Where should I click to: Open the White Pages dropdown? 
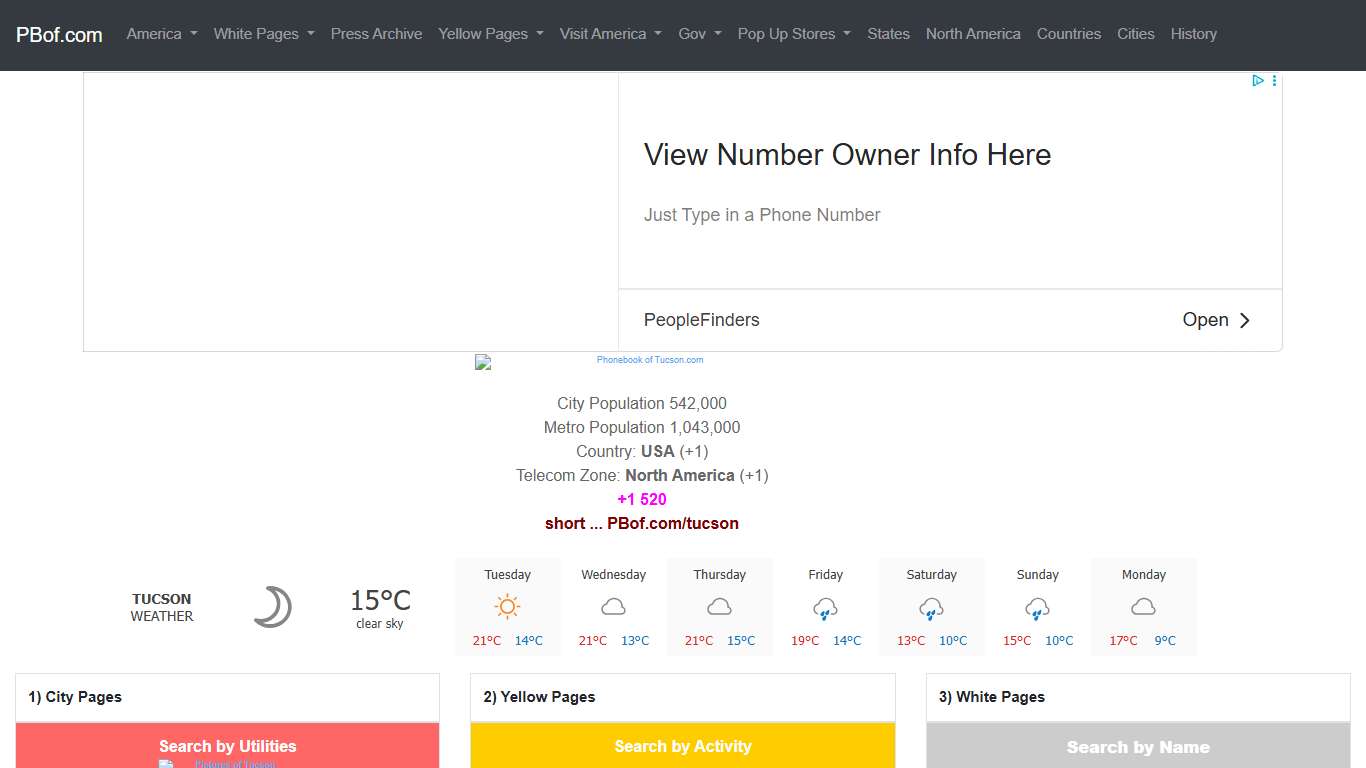(263, 34)
